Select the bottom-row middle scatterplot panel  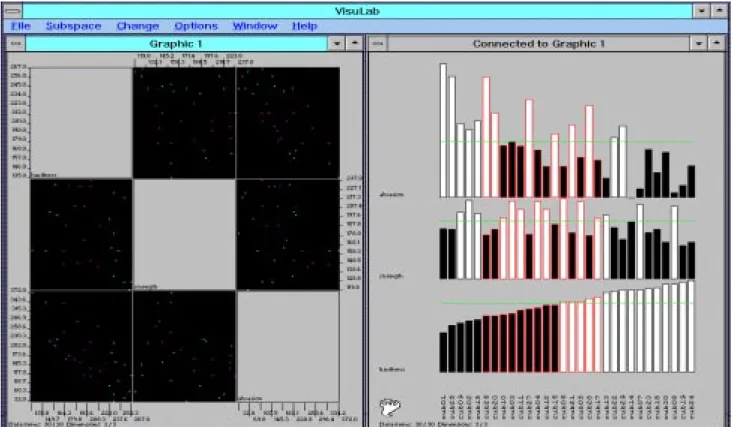pos(184,346)
